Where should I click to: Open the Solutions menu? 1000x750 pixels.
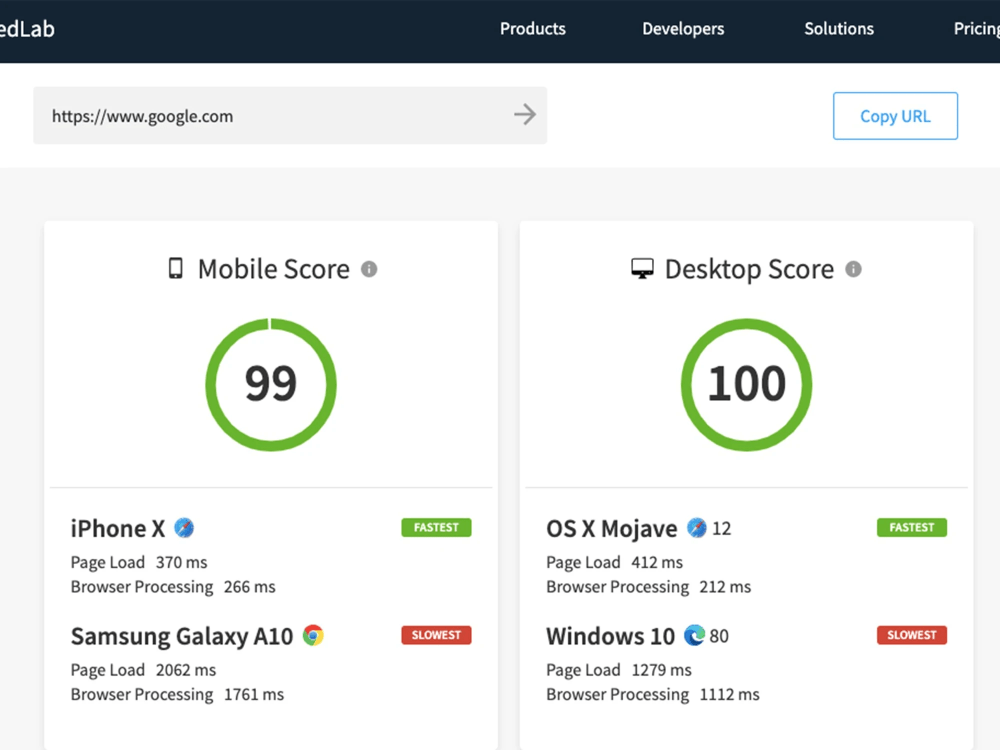(839, 29)
